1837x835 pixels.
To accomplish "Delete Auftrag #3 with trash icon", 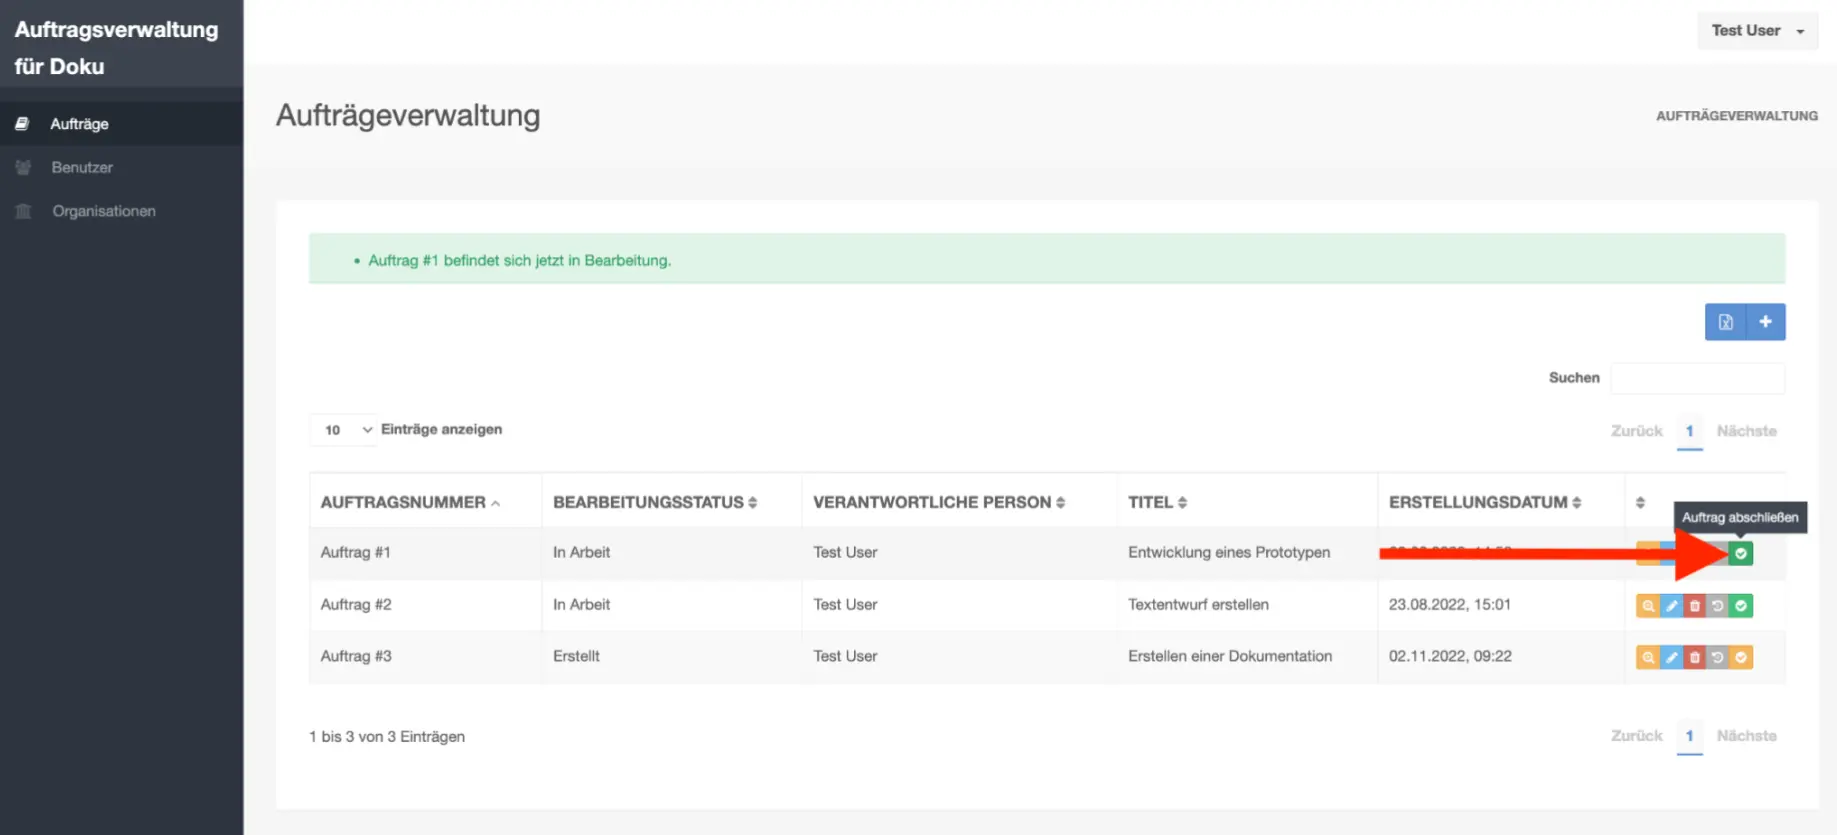I will 1694,658.
